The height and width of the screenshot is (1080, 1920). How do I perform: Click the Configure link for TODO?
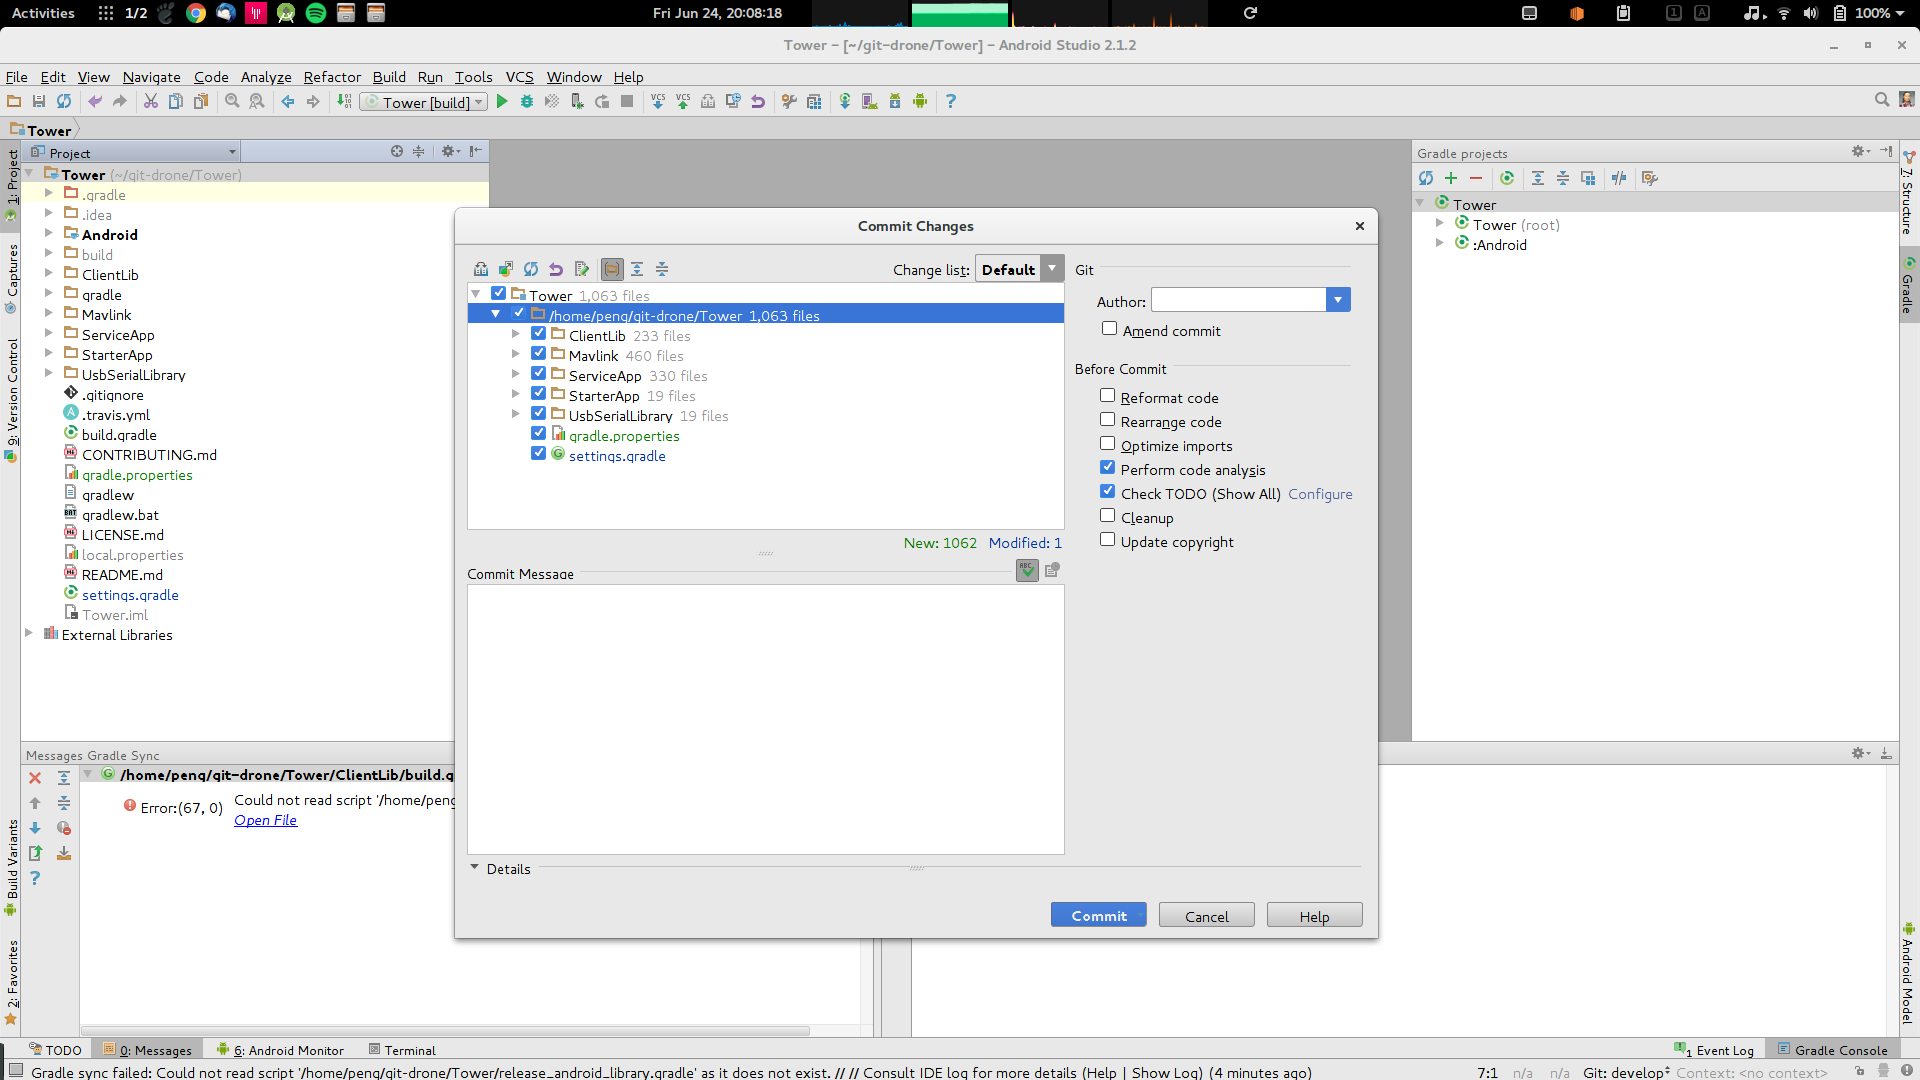pos(1320,494)
